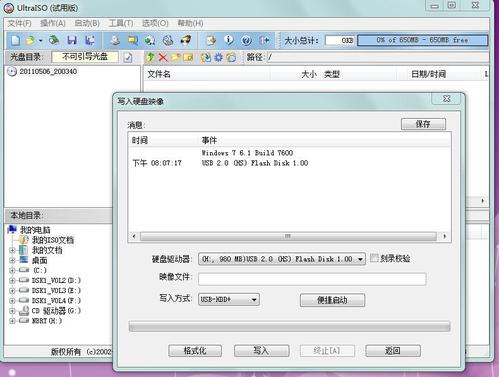The image size is (499, 377).
Task: Click the Info toolbar icon
Action: pos(229,40)
